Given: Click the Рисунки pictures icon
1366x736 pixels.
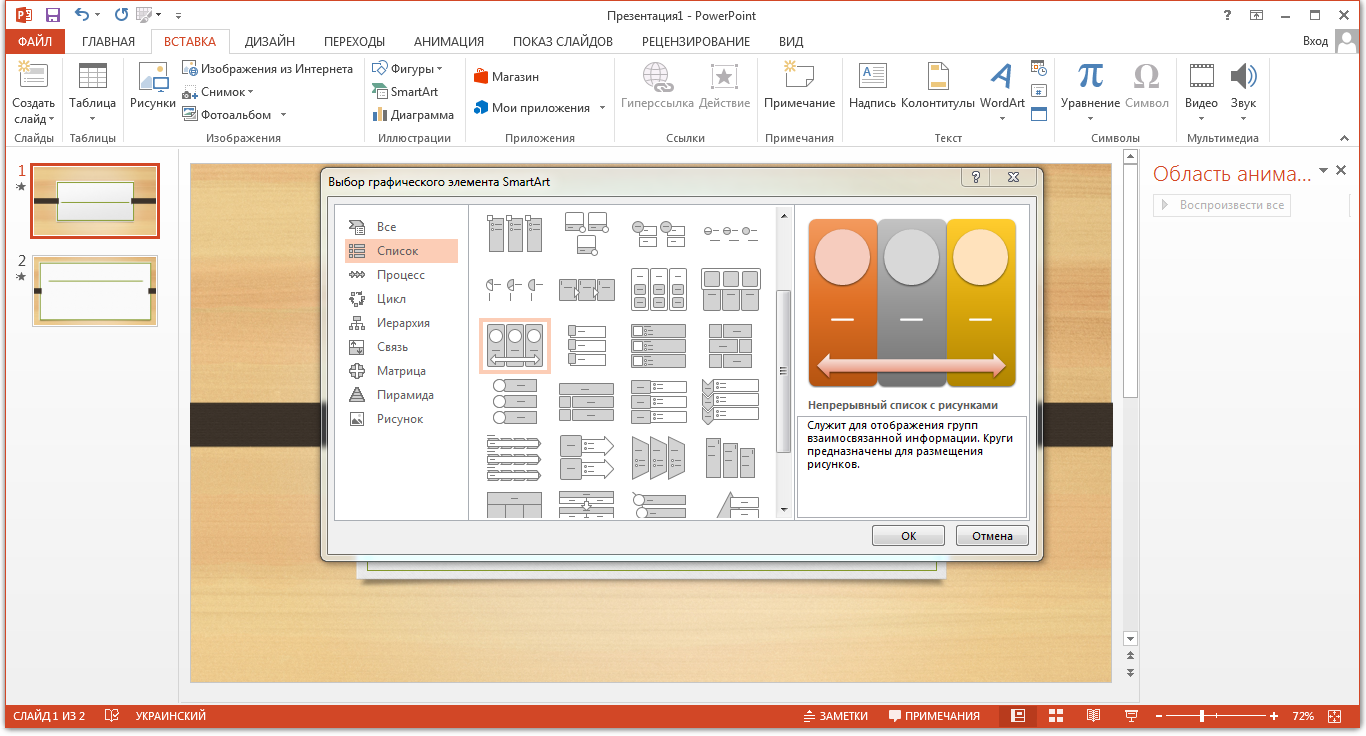Looking at the screenshot, I should (x=153, y=78).
